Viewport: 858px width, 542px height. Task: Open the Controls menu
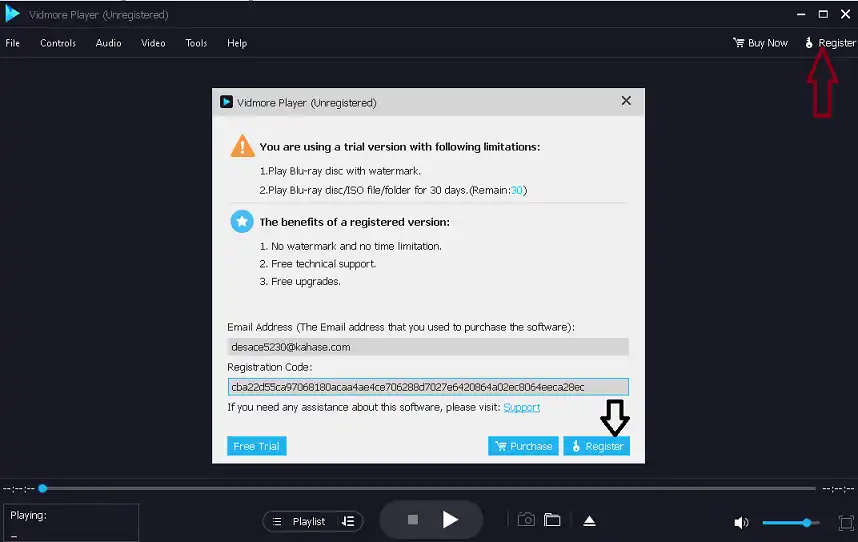(58, 43)
